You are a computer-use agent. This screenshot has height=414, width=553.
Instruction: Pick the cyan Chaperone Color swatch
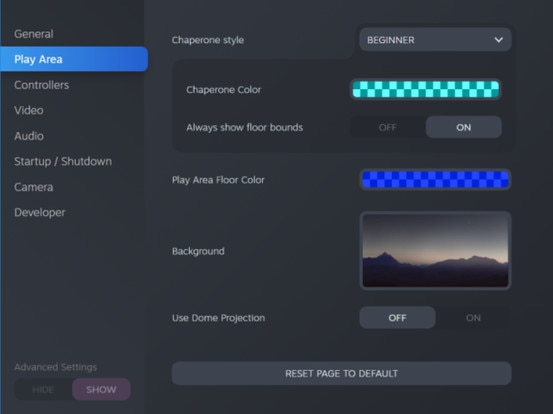tap(426, 89)
